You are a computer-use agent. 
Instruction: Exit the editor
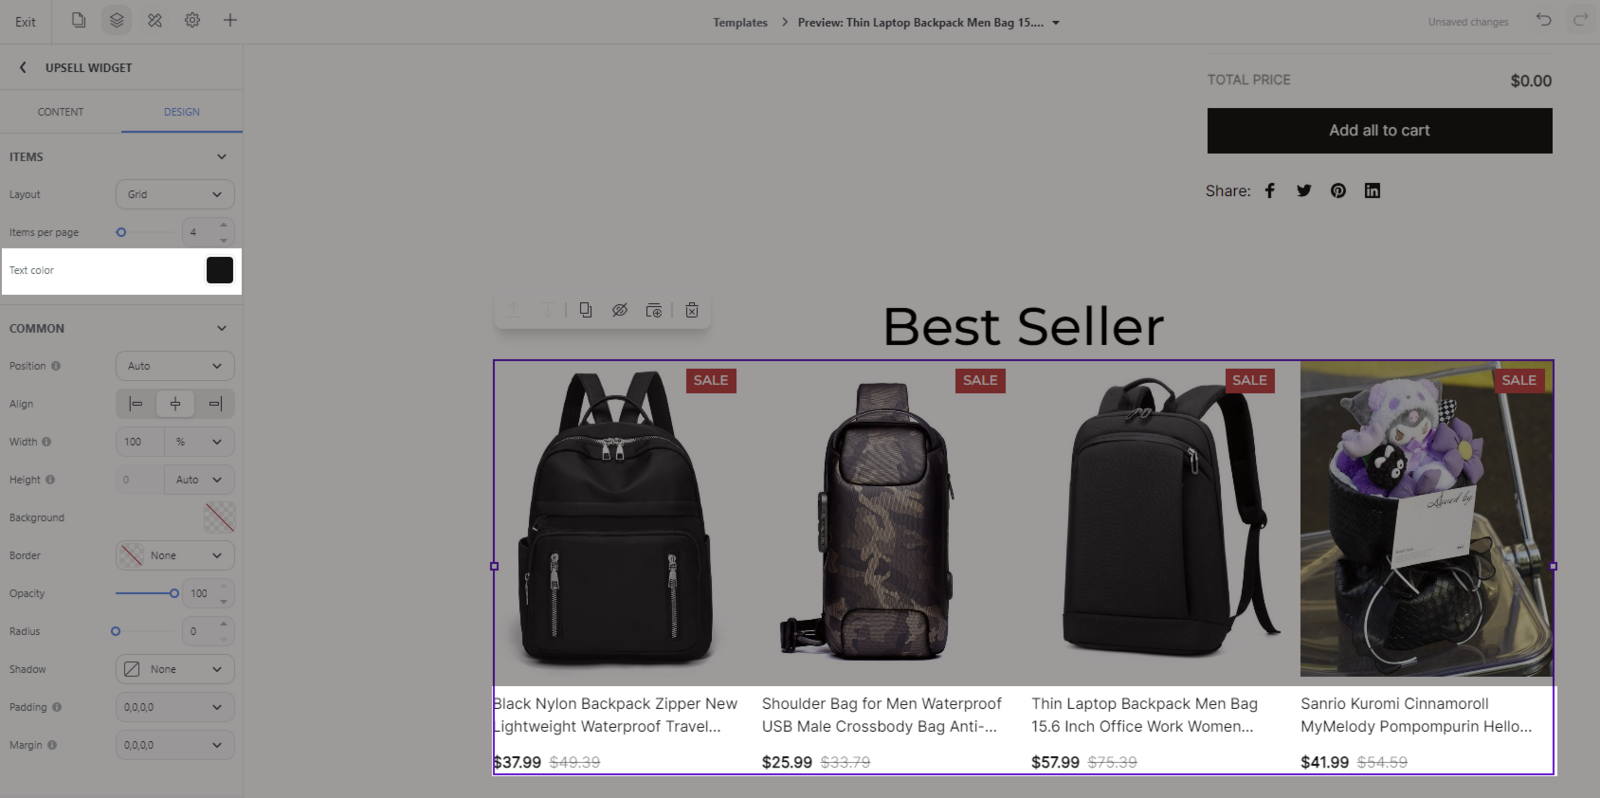pos(26,22)
